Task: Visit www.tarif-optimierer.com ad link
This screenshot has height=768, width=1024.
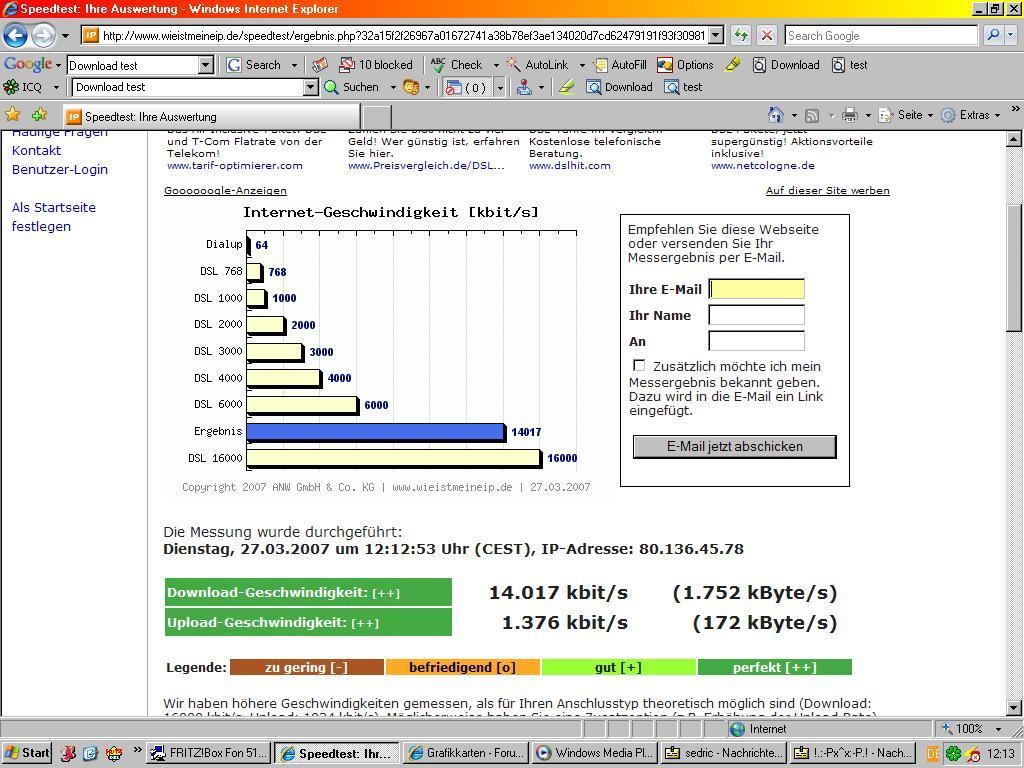Action: point(234,166)
